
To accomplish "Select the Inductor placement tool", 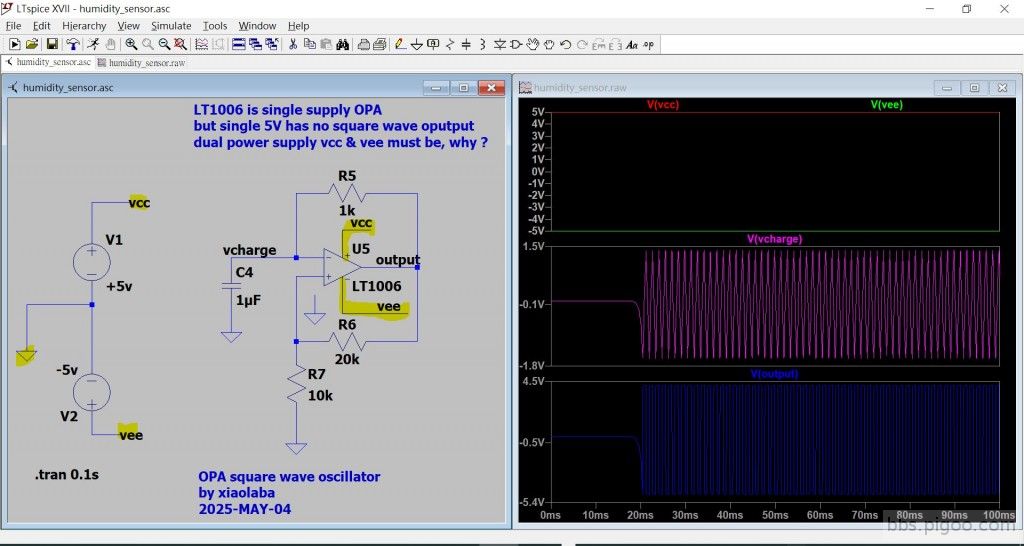I will pos(483,44).
